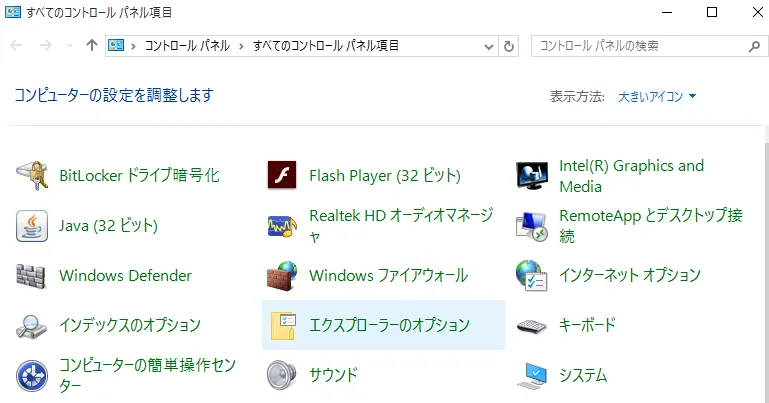Open the システム text link
This screenshot has width=769, height=403.
(x=583, y=376)
